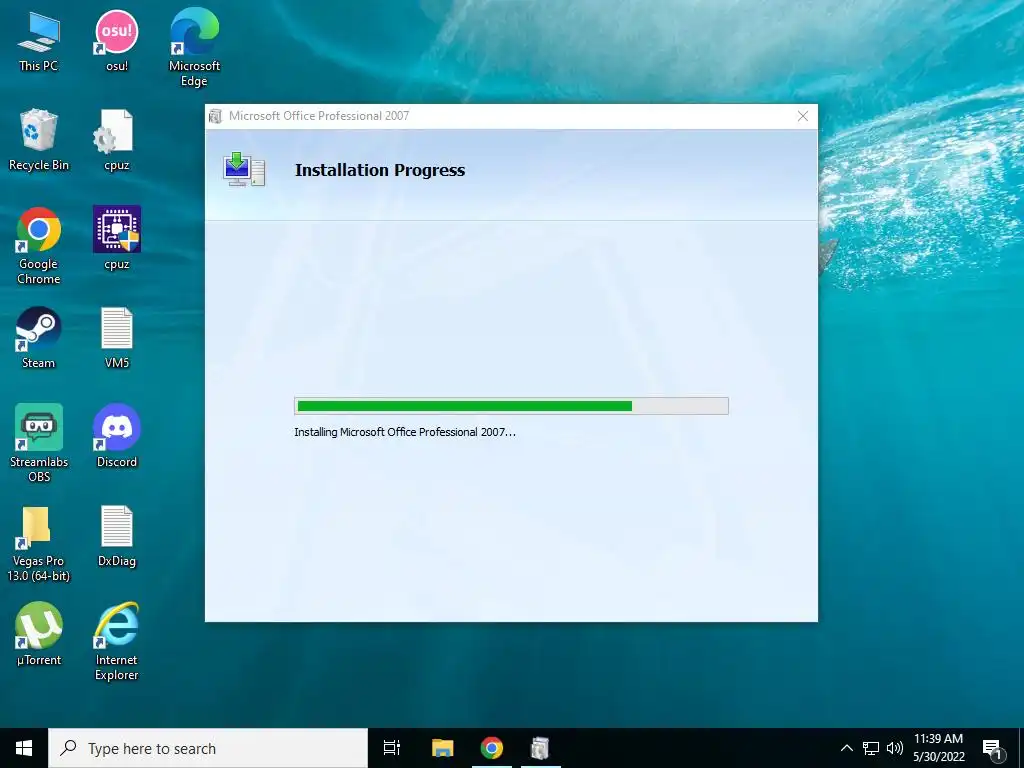Open the notification Action Center
The width and height of the screenshot is (1024, 768).
[x=993, y=748]
